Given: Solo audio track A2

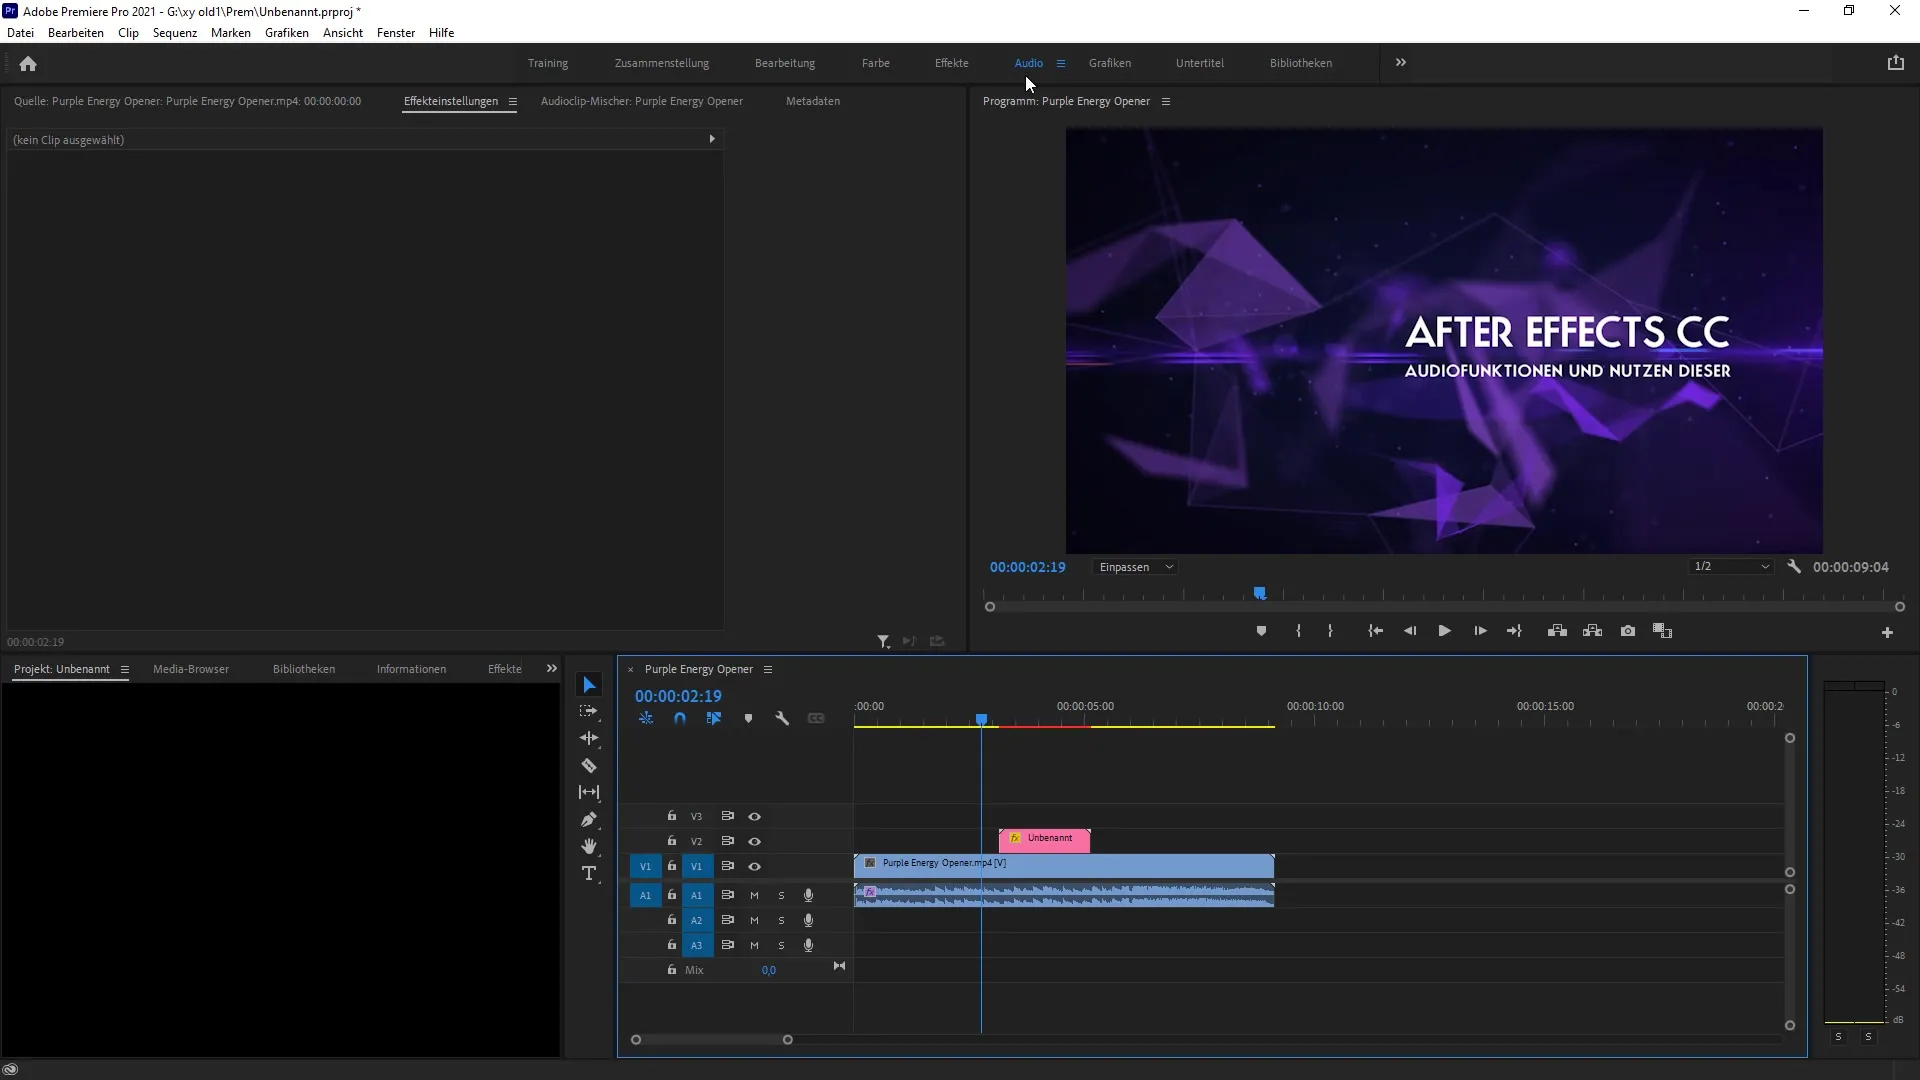Looking at the screenshot, I should pos(782,921).
